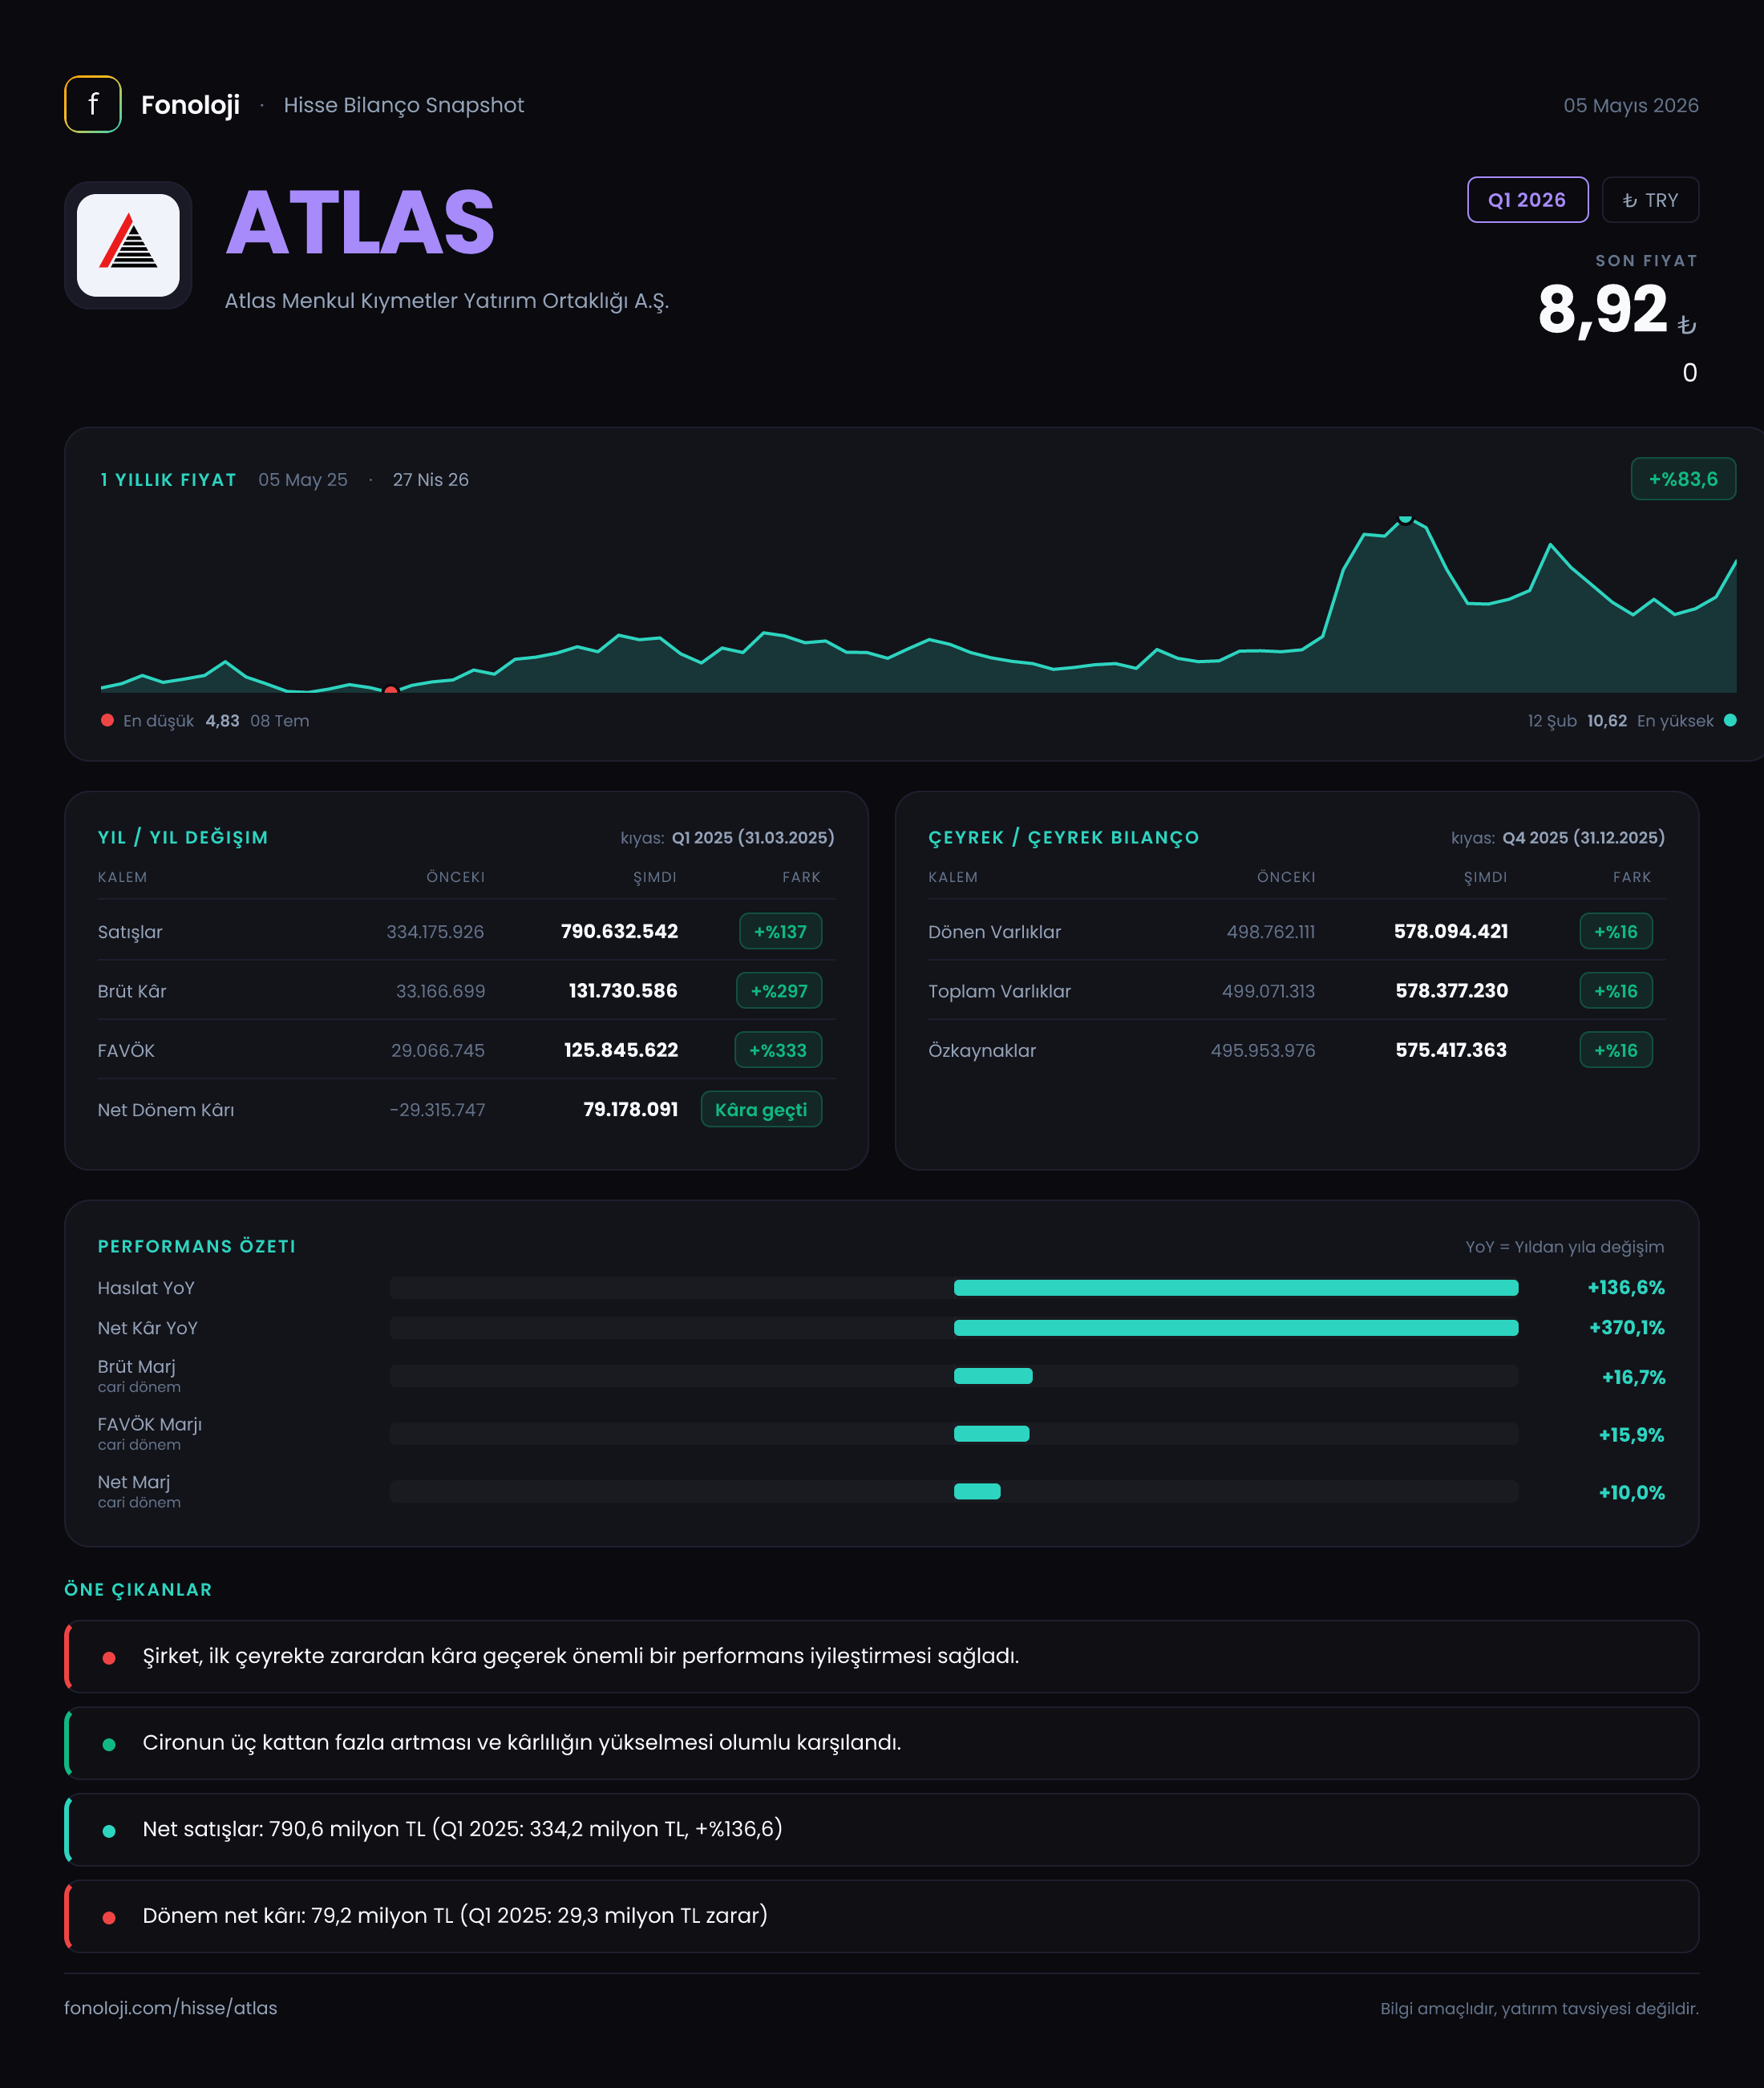Screen dimensions: 1764x2088
Task: Click the 'Net satışlar: 790,6 milyon TL' highlight card
Action: [x=881, y=1829]
